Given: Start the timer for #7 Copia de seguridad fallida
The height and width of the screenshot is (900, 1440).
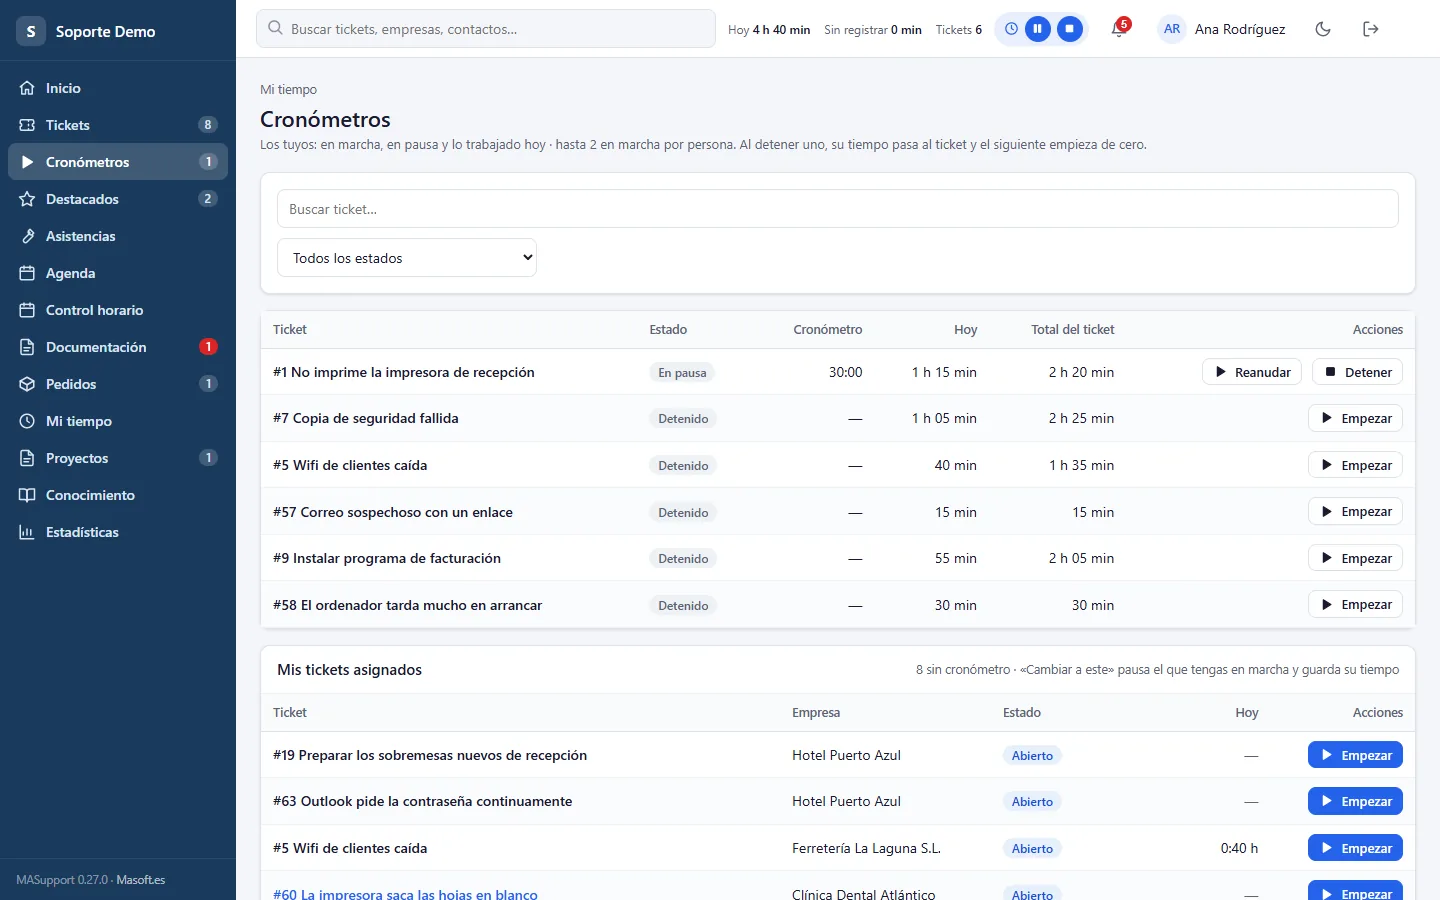Looking at the screenshot, I should (1355, 418).
